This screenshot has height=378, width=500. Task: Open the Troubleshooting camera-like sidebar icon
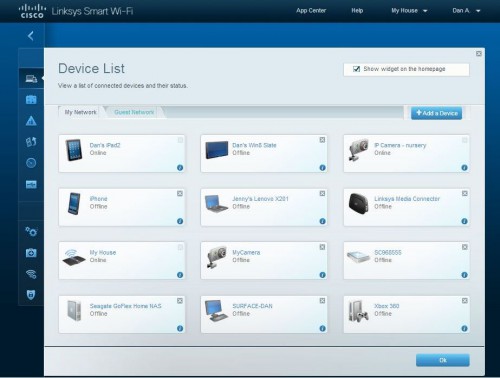(31, 253)
